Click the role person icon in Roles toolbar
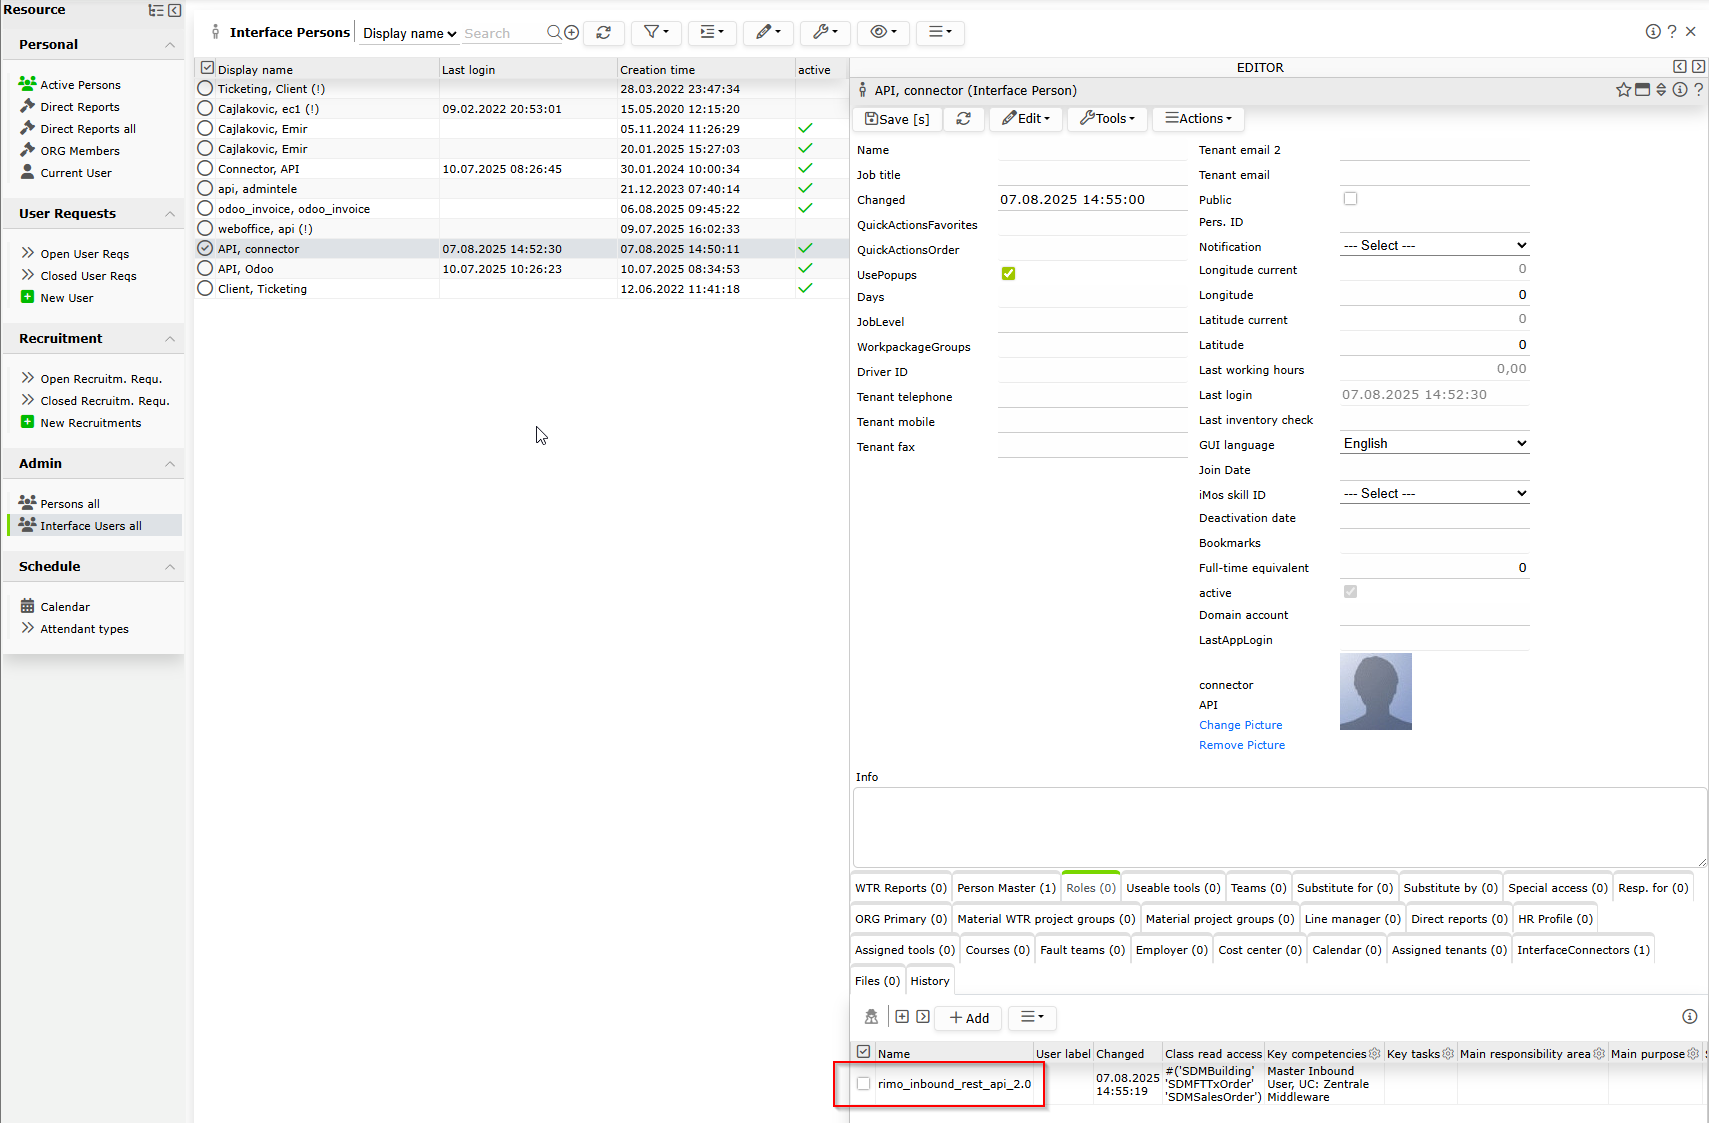 click(871, 1017)
